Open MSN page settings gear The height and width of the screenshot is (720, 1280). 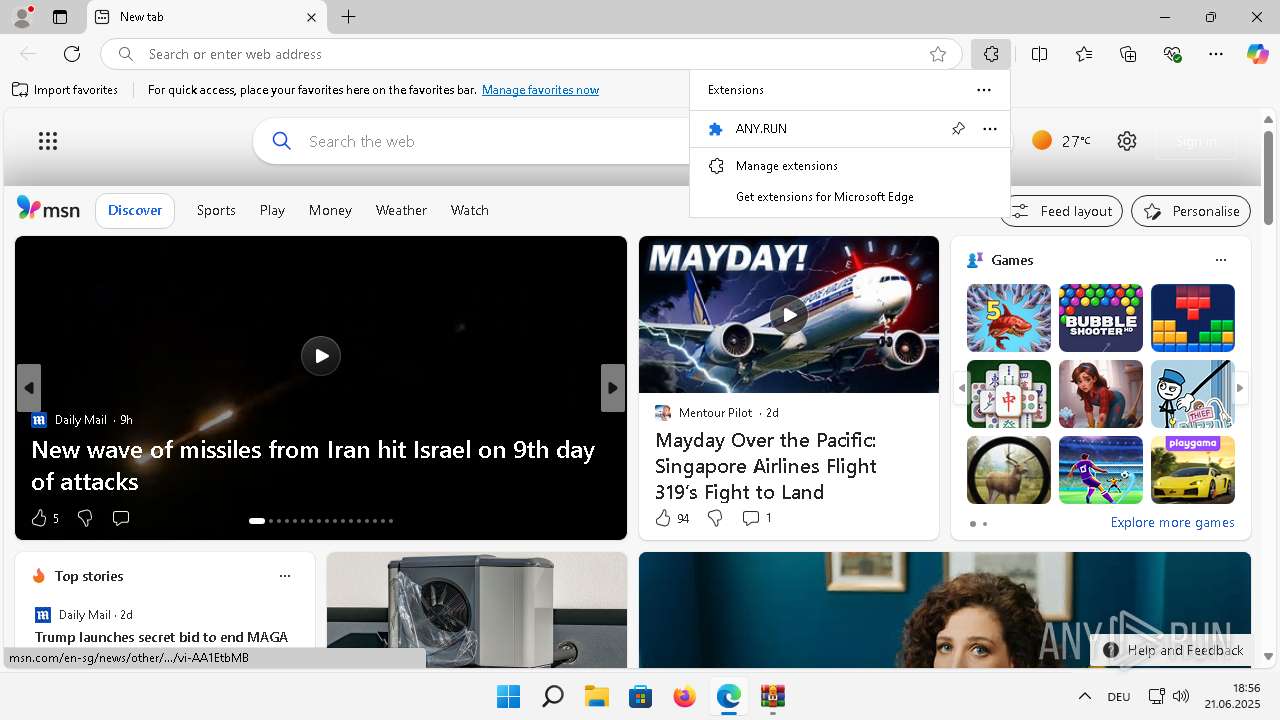[x=1127, y=141]
